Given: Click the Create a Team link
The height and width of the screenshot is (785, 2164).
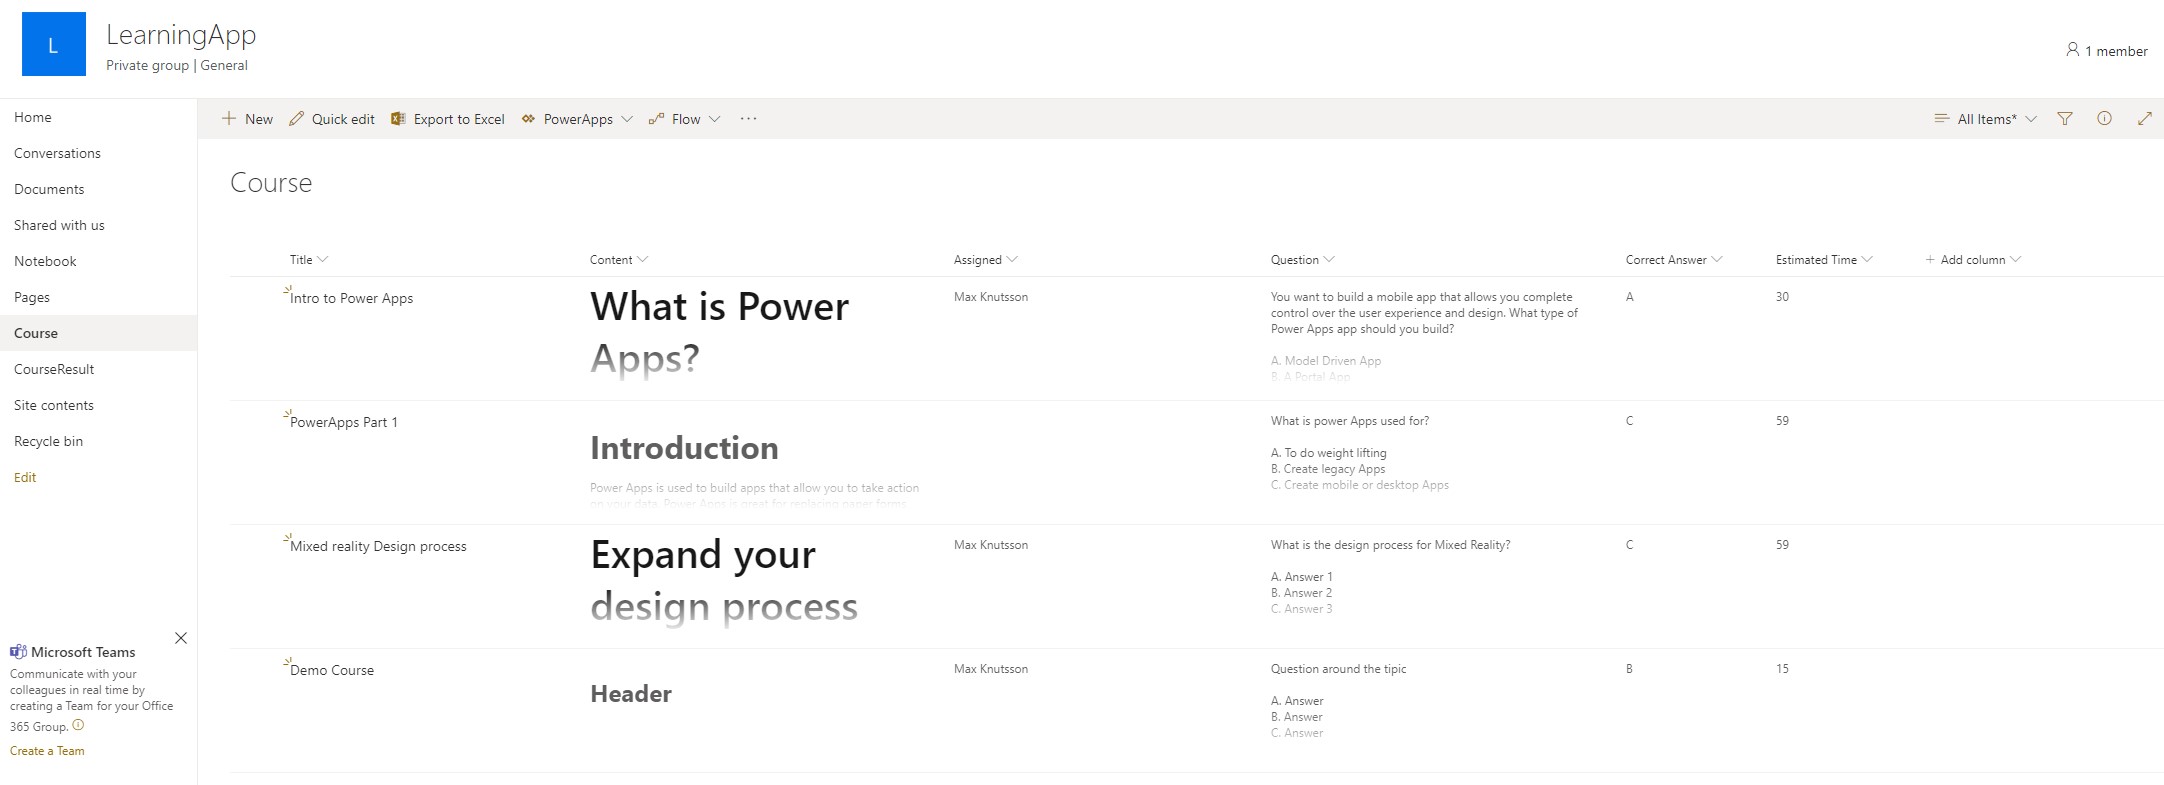Looking at the screenshot, I should (x=47, y=751).
